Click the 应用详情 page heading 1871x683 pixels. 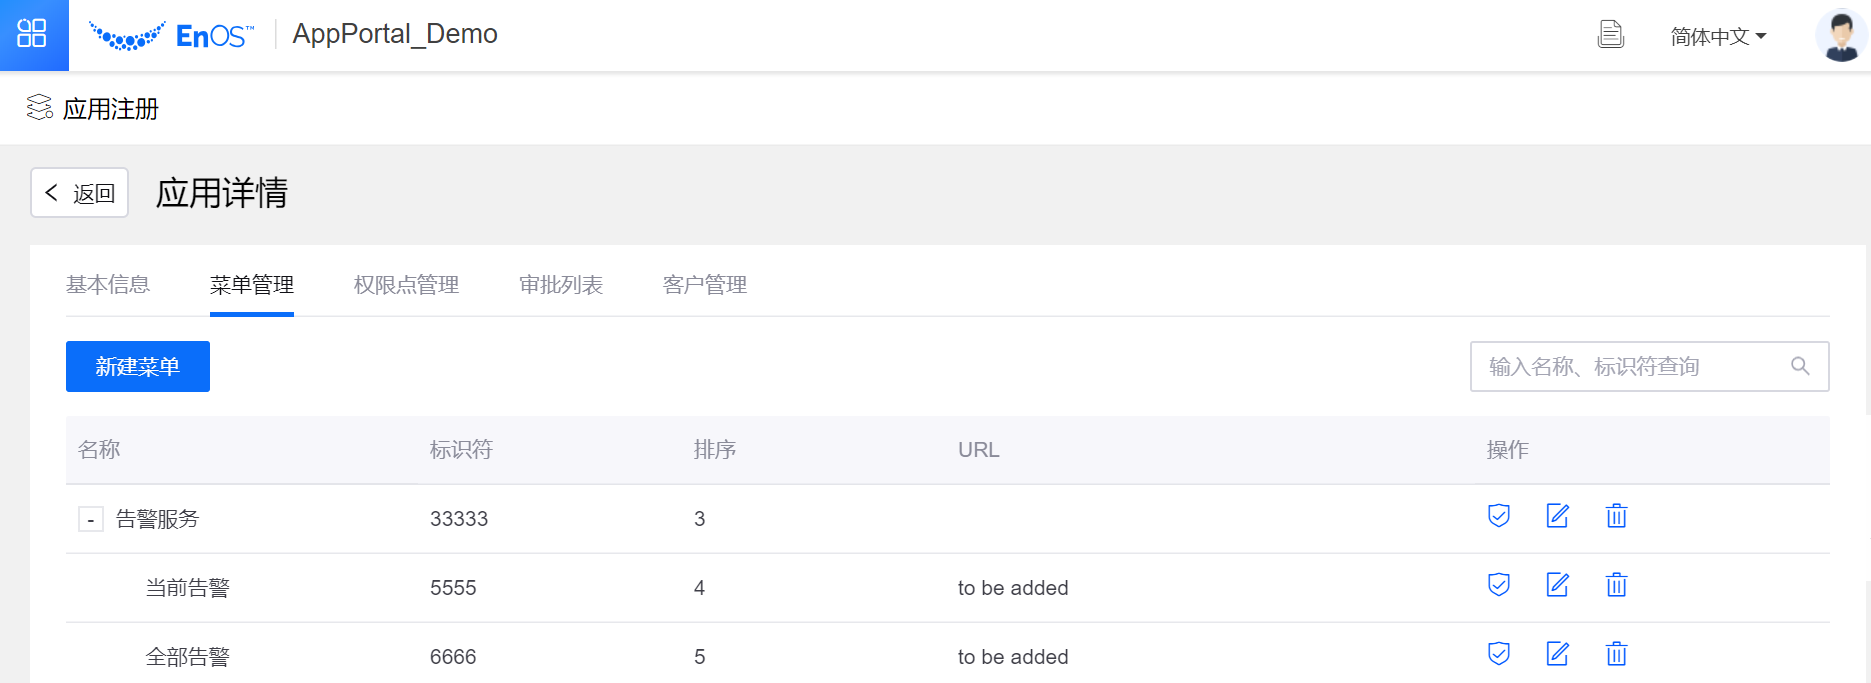point(222,192)
